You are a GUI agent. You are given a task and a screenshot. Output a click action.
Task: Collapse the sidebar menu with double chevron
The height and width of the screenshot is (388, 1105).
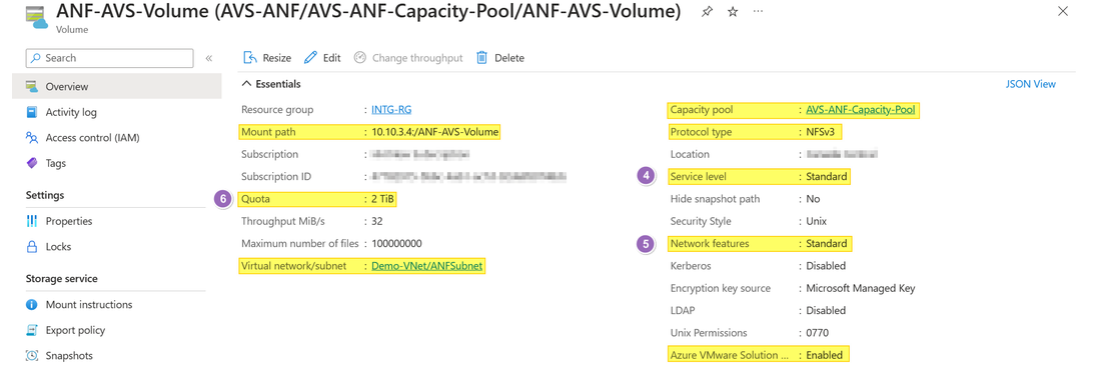click(209, 58)
